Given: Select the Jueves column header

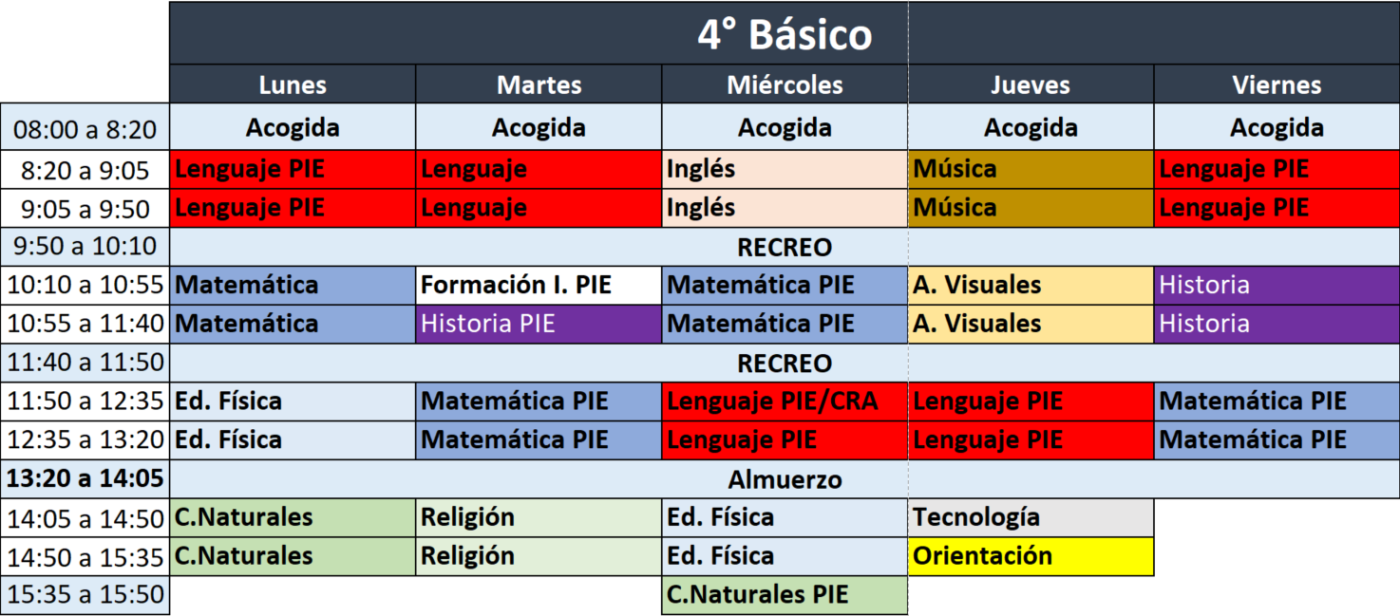Looking at the screenshot, I should (x=1030, y=85).
